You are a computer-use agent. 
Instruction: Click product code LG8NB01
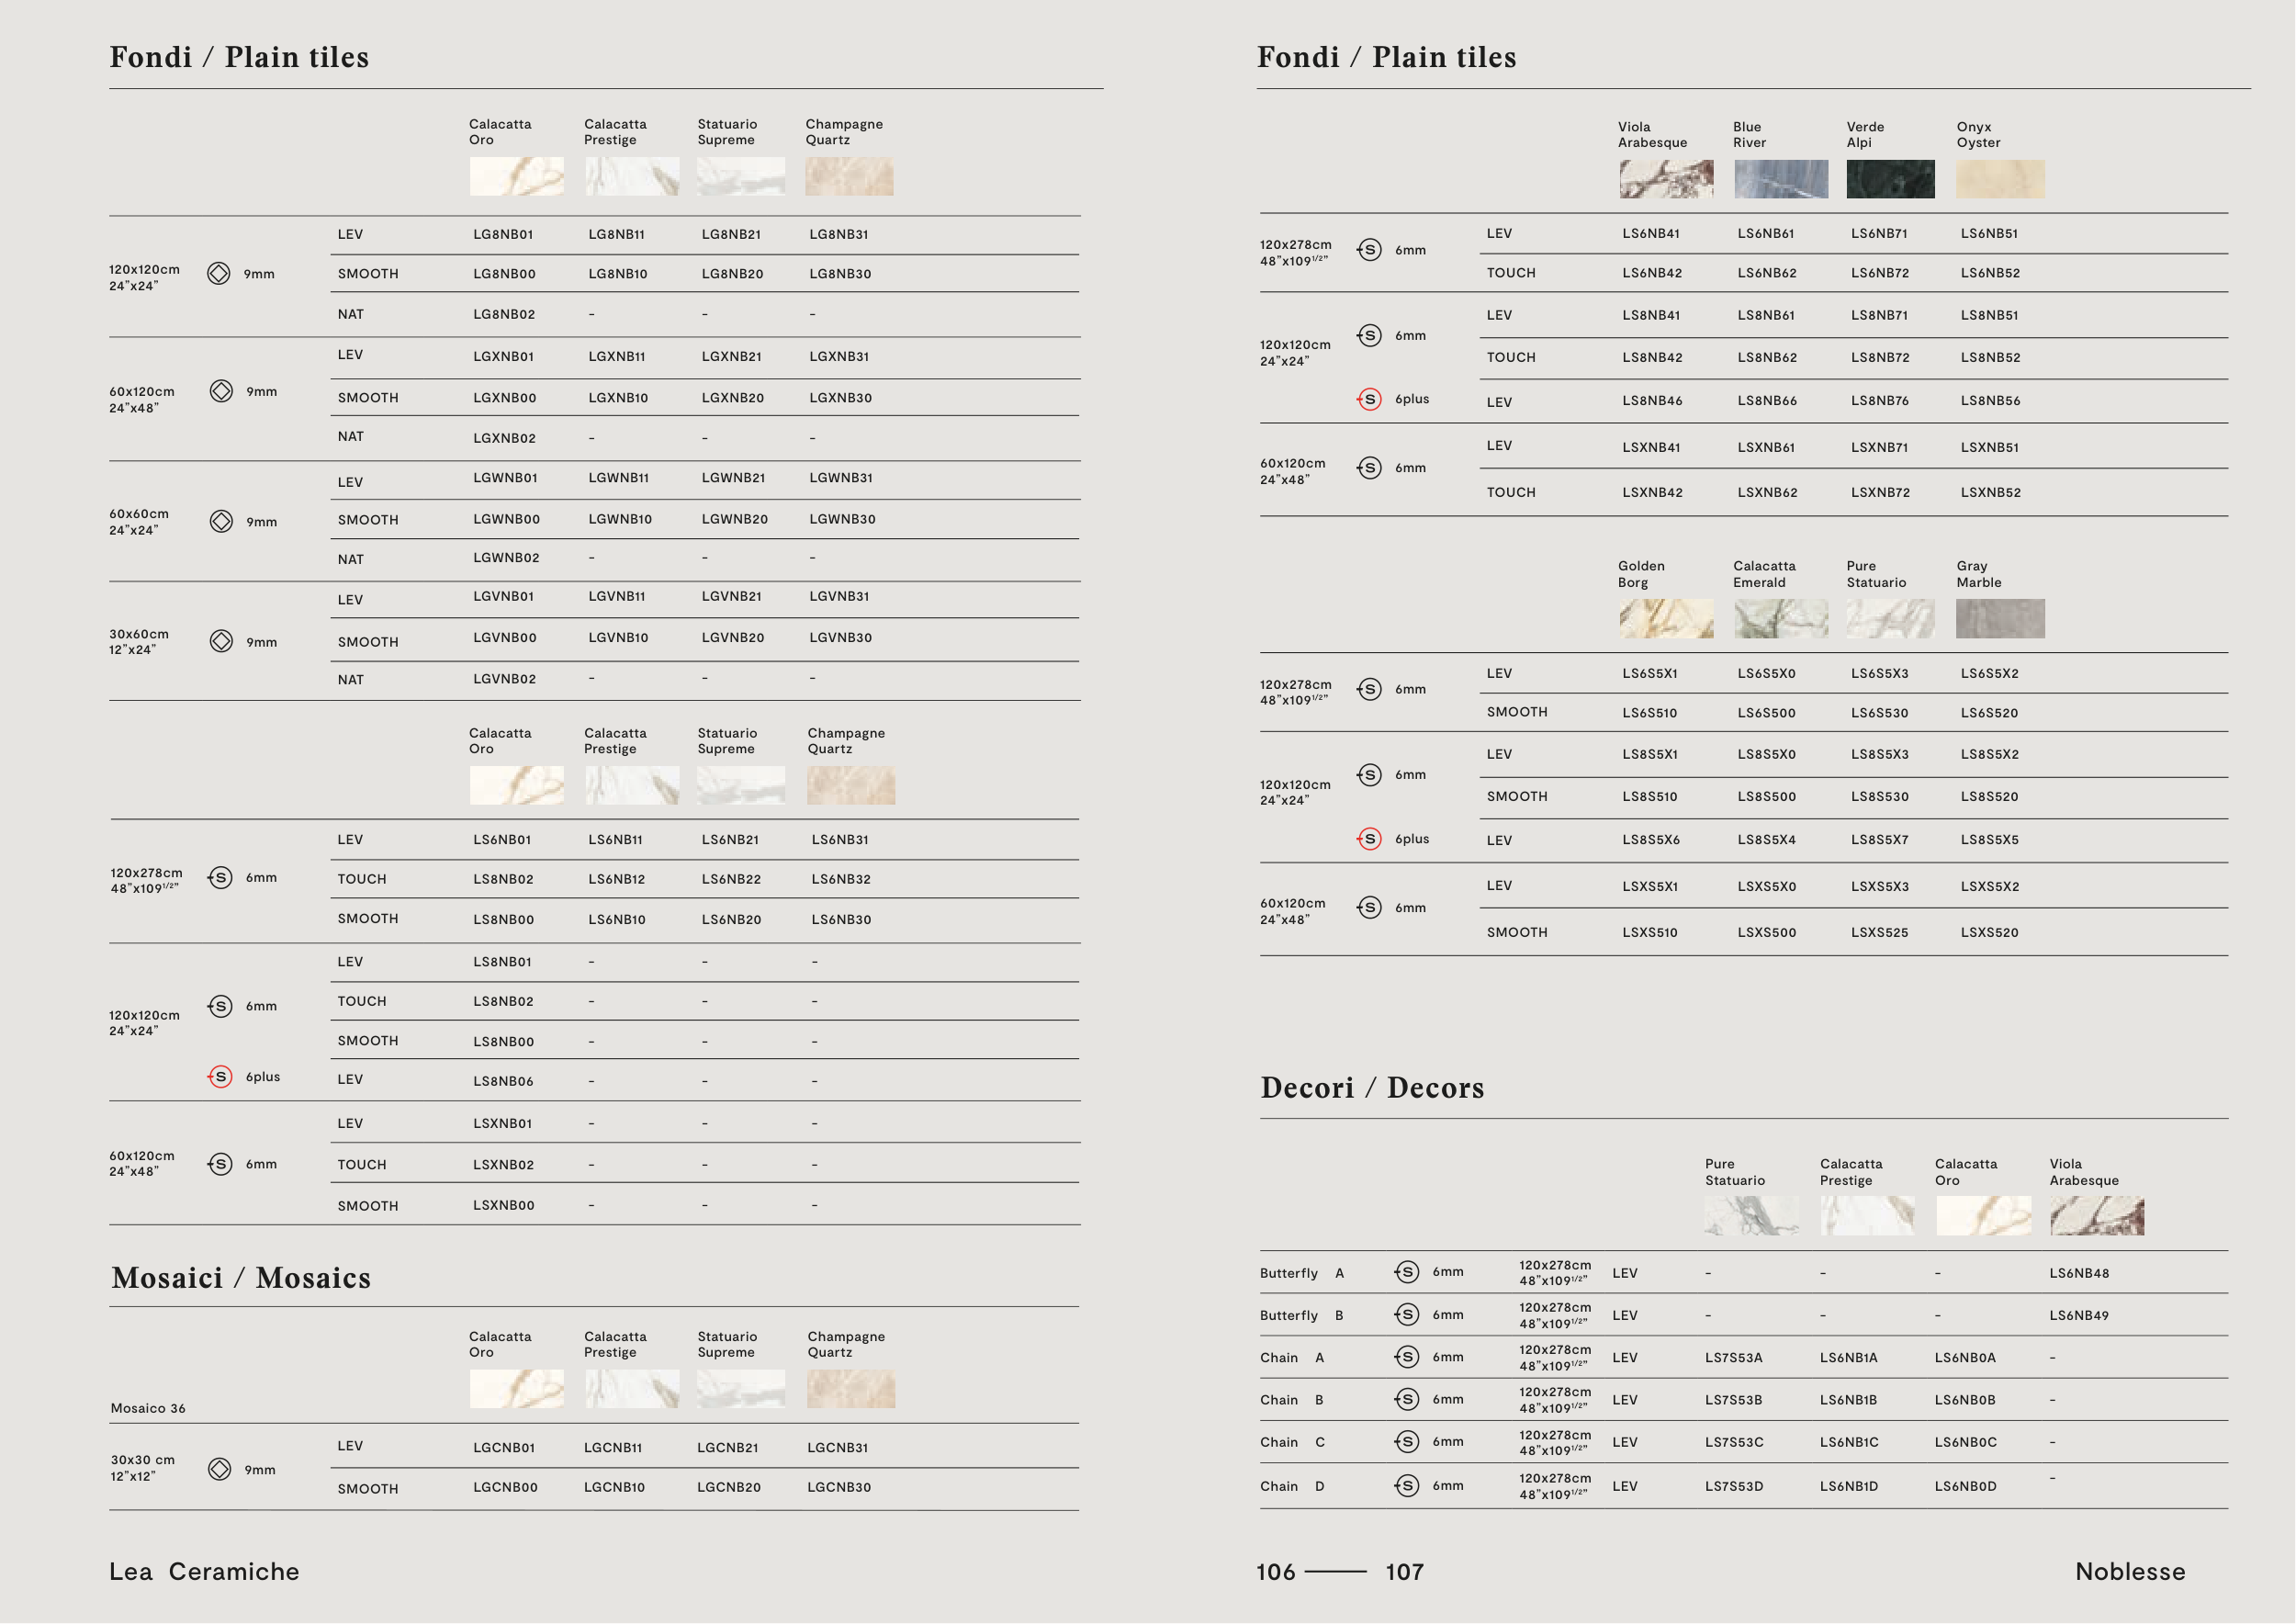[503, 235]
